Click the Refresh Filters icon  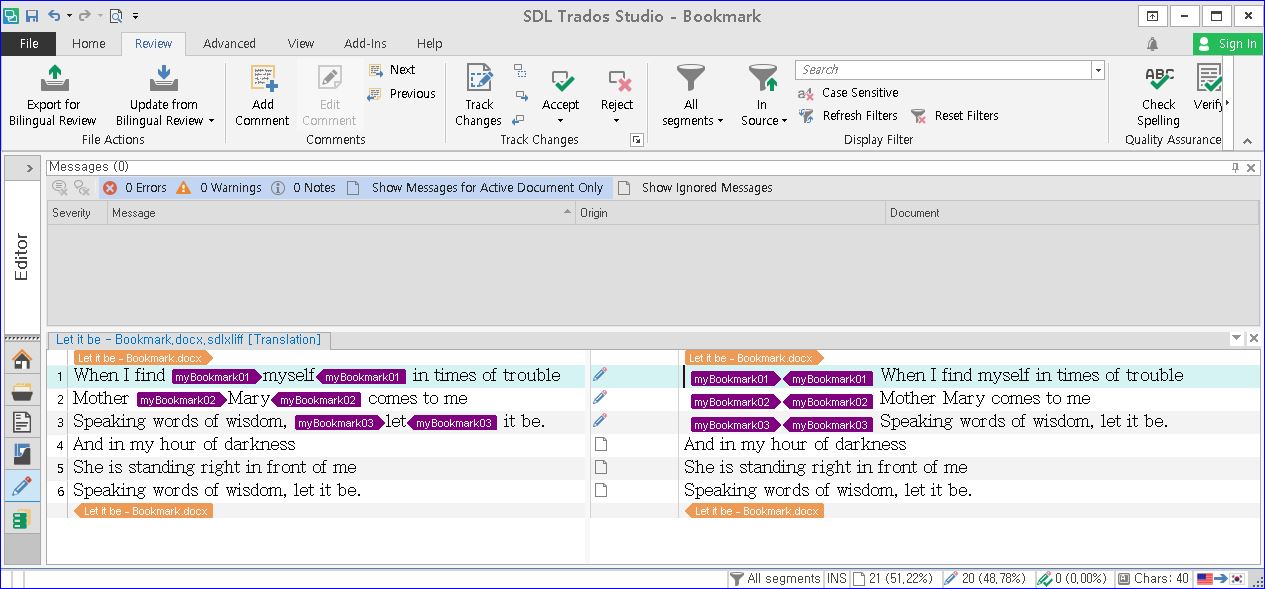(806, 116)
